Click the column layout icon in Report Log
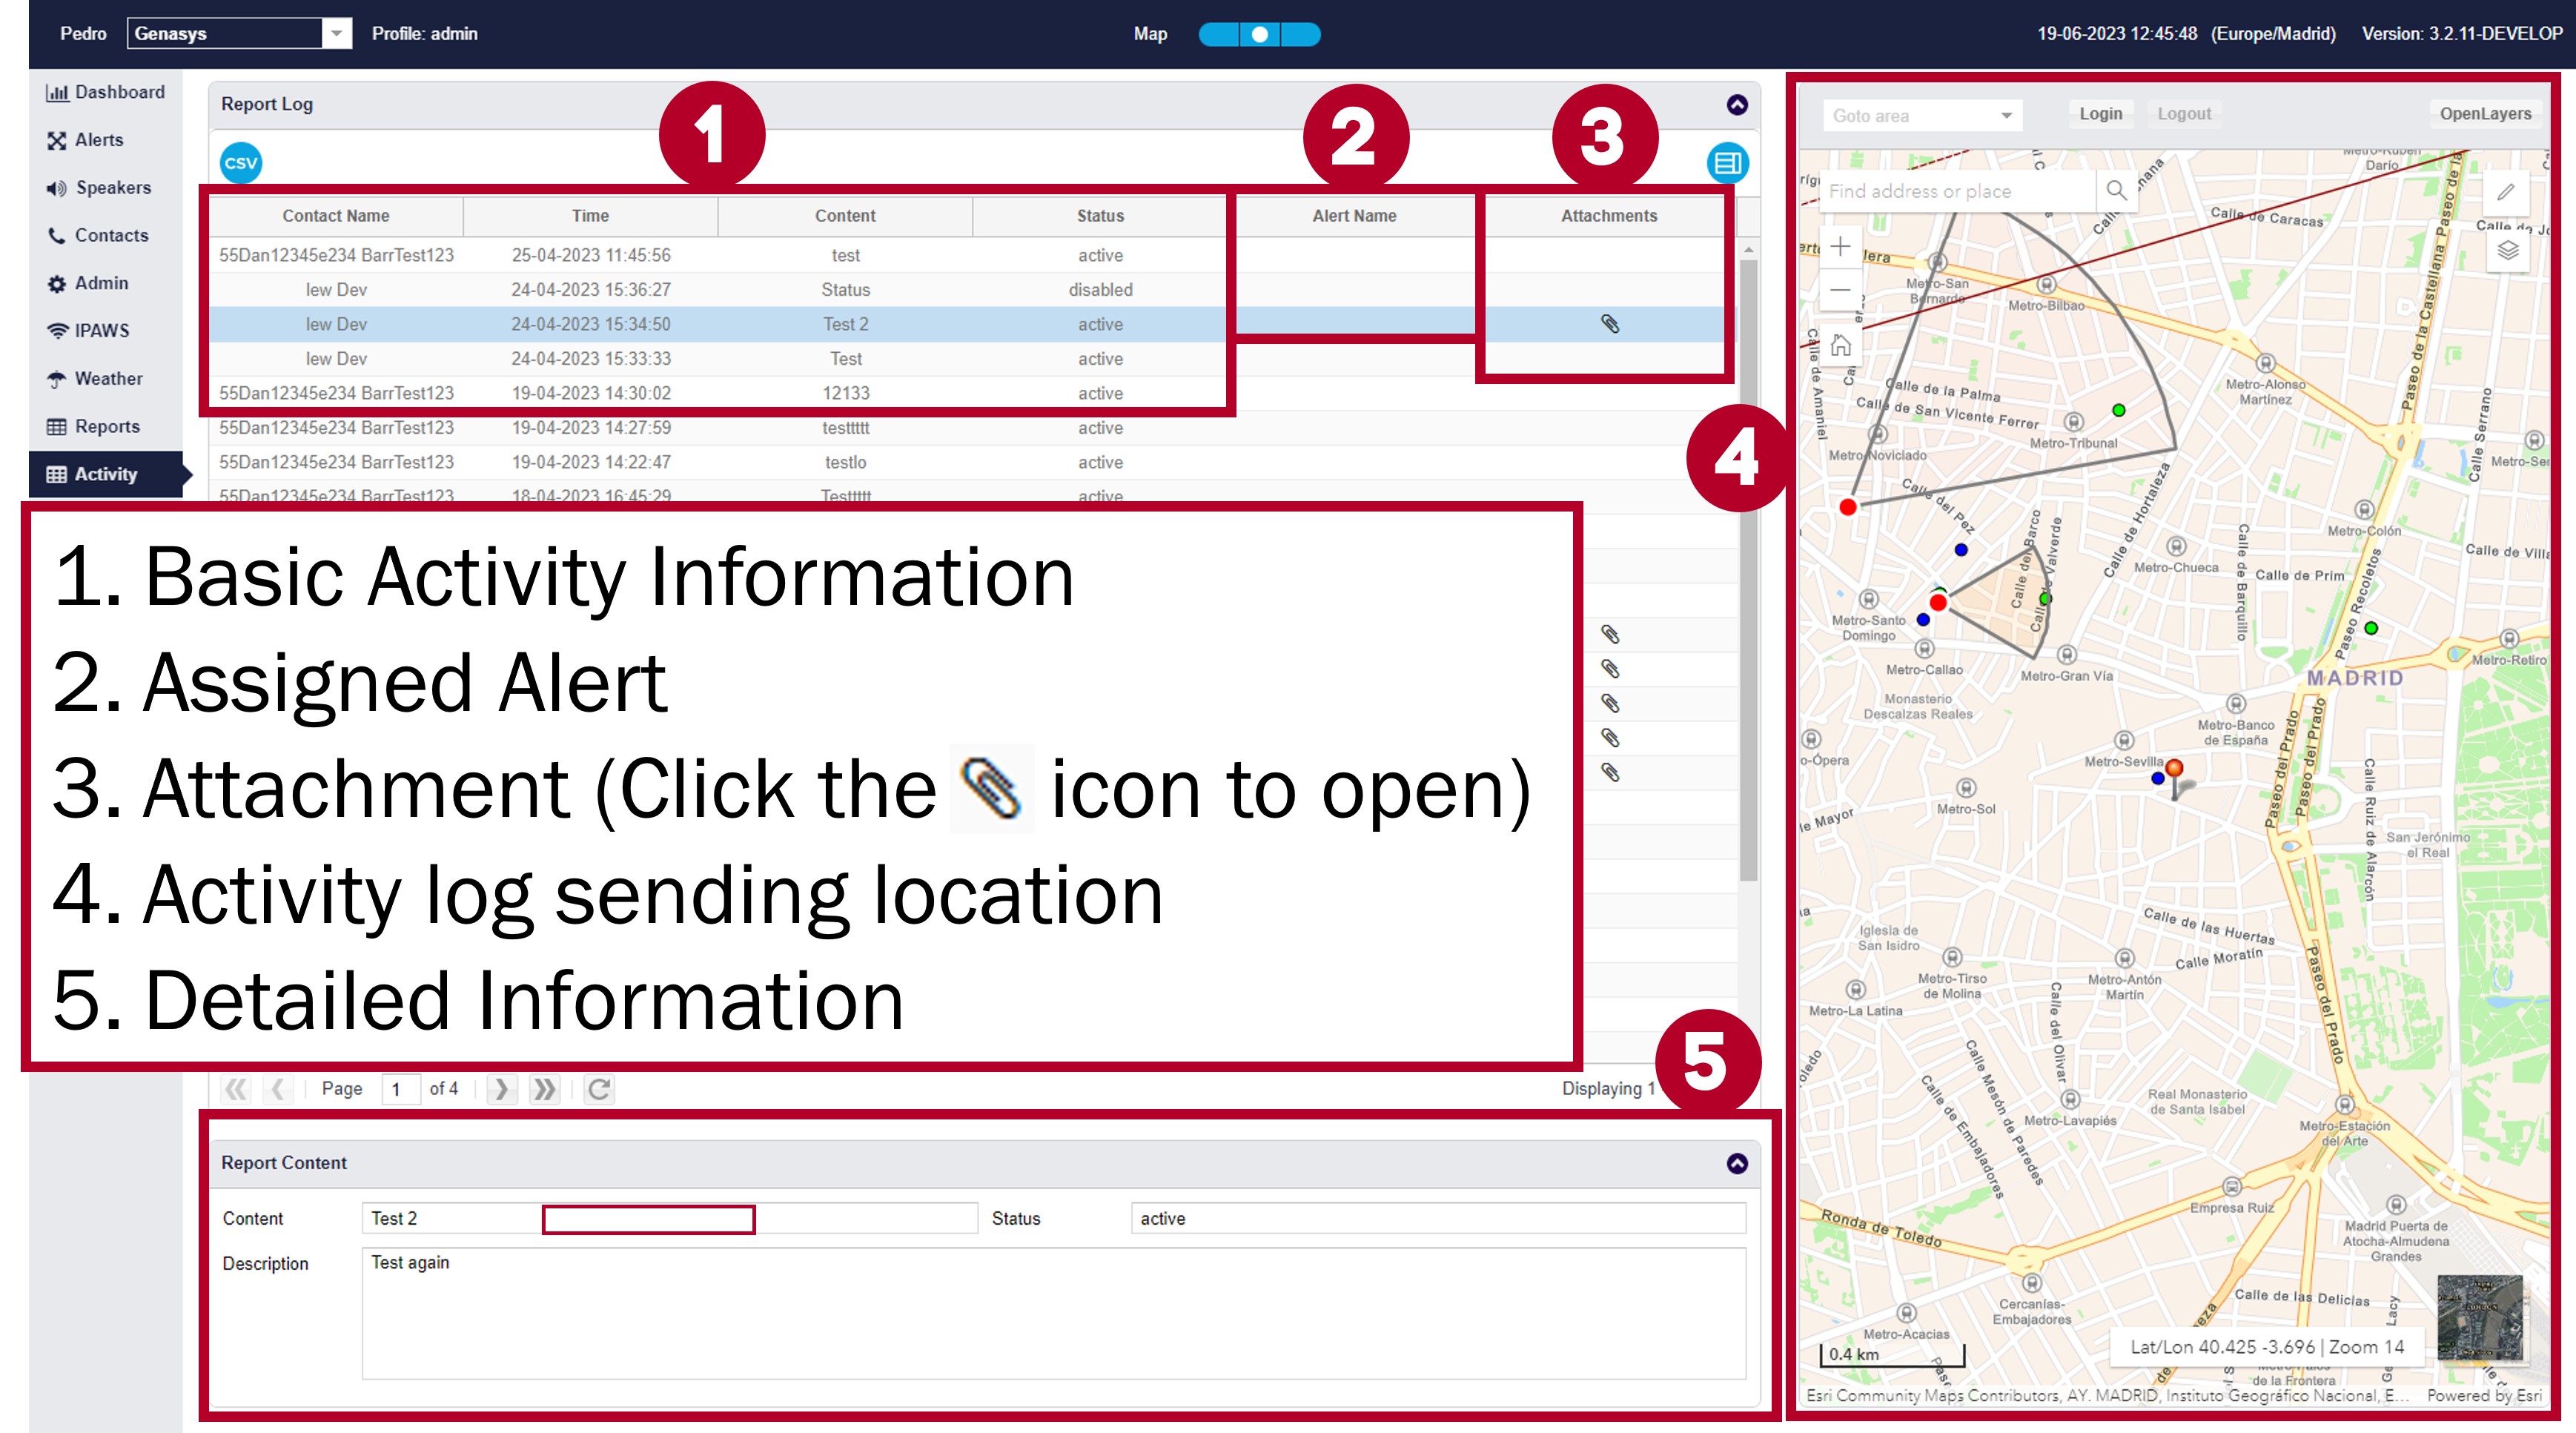The width and height of the screenshot is (2576, 1433). 1727,163
